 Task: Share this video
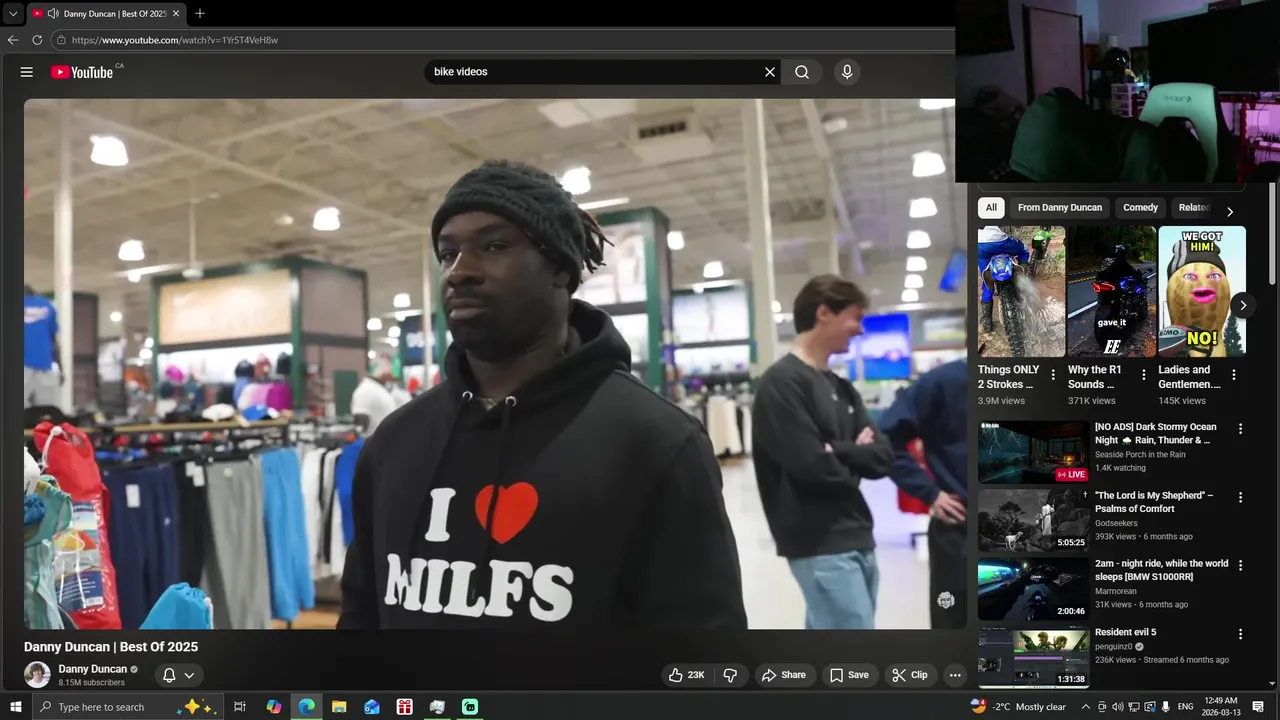783,675
